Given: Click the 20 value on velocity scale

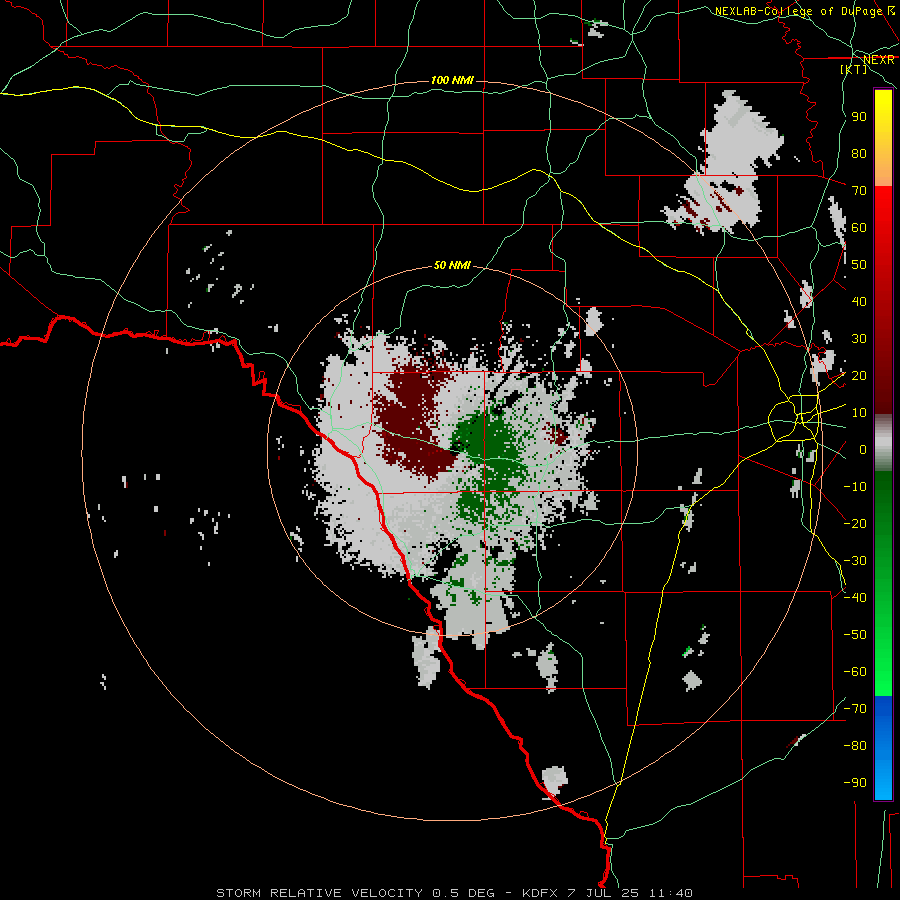Looking at the screenshot, I should coord(859,375).
